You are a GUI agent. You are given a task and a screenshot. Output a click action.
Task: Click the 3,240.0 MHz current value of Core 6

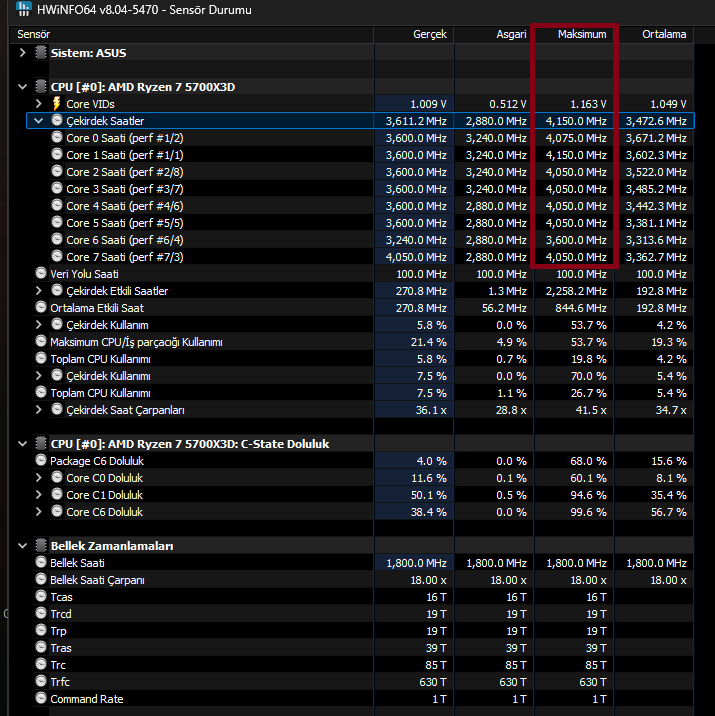(416, 240)
